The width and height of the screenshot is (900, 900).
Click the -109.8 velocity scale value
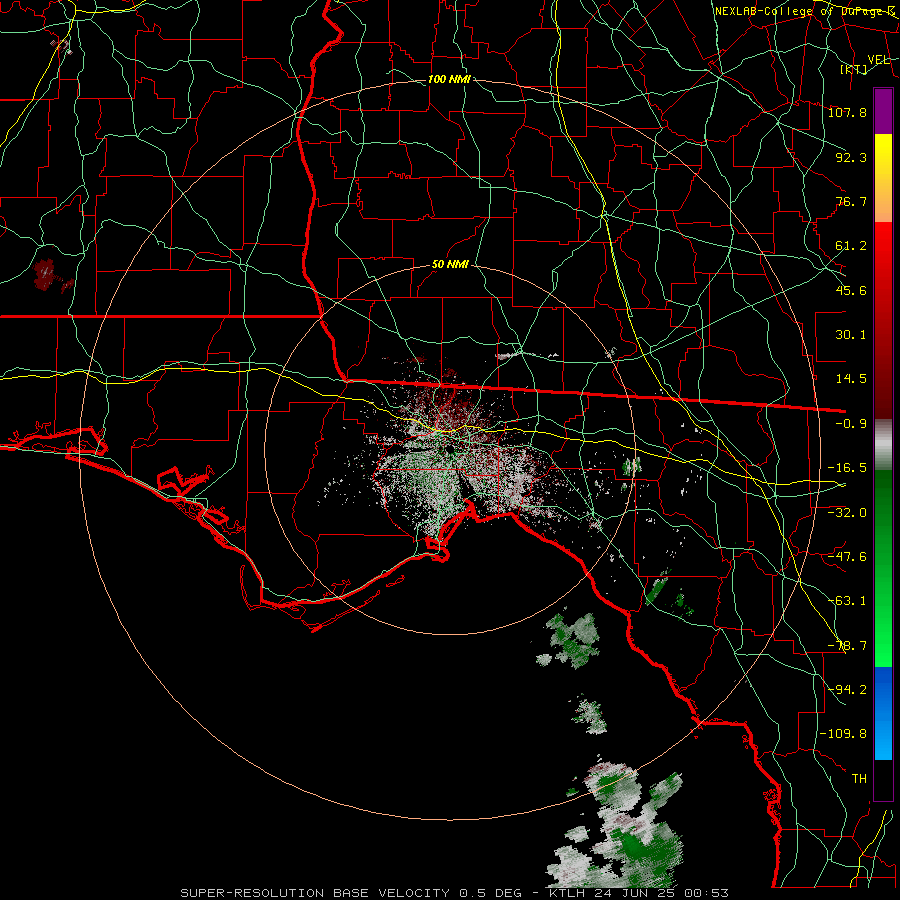[x=843, y=734]
